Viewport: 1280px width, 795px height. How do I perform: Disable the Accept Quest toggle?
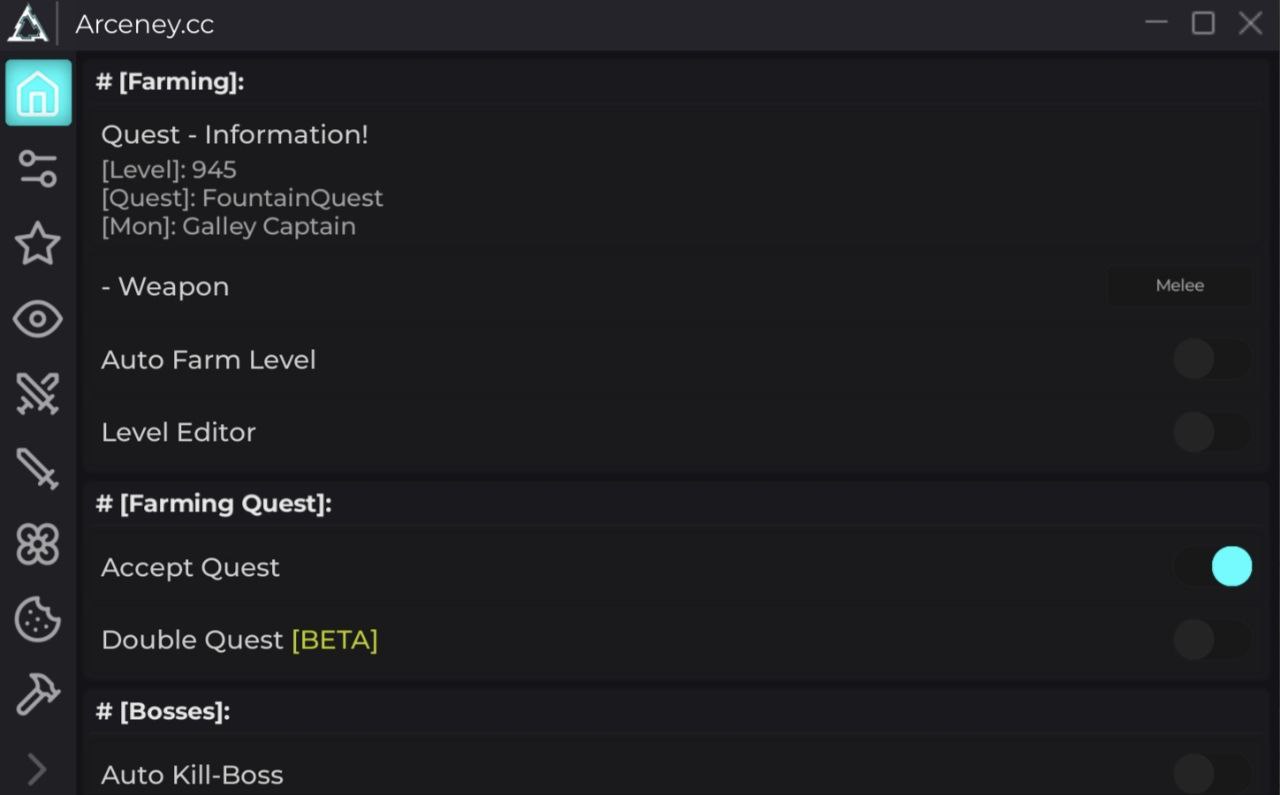(x=1212, y=567)
